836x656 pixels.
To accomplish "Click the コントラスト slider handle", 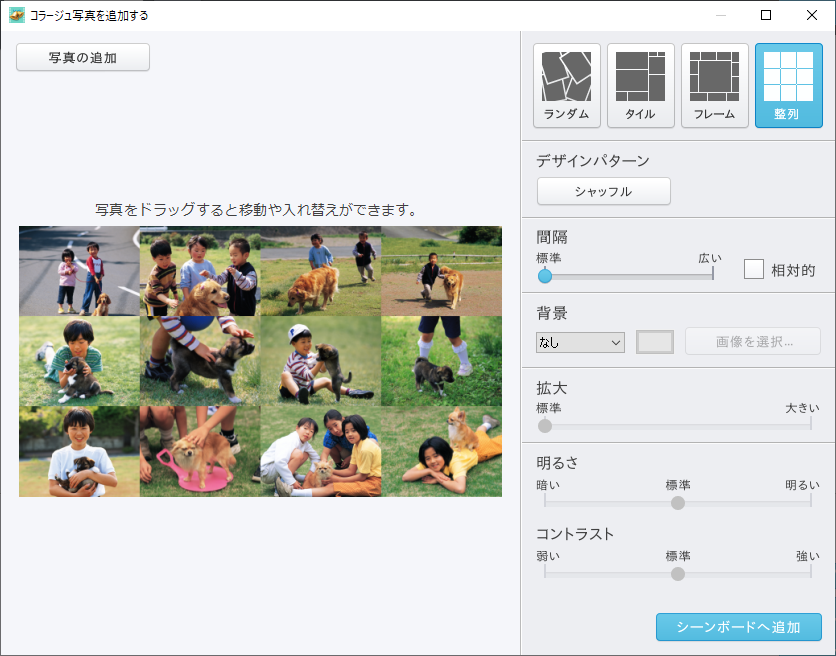I will (x=678, y=574).
